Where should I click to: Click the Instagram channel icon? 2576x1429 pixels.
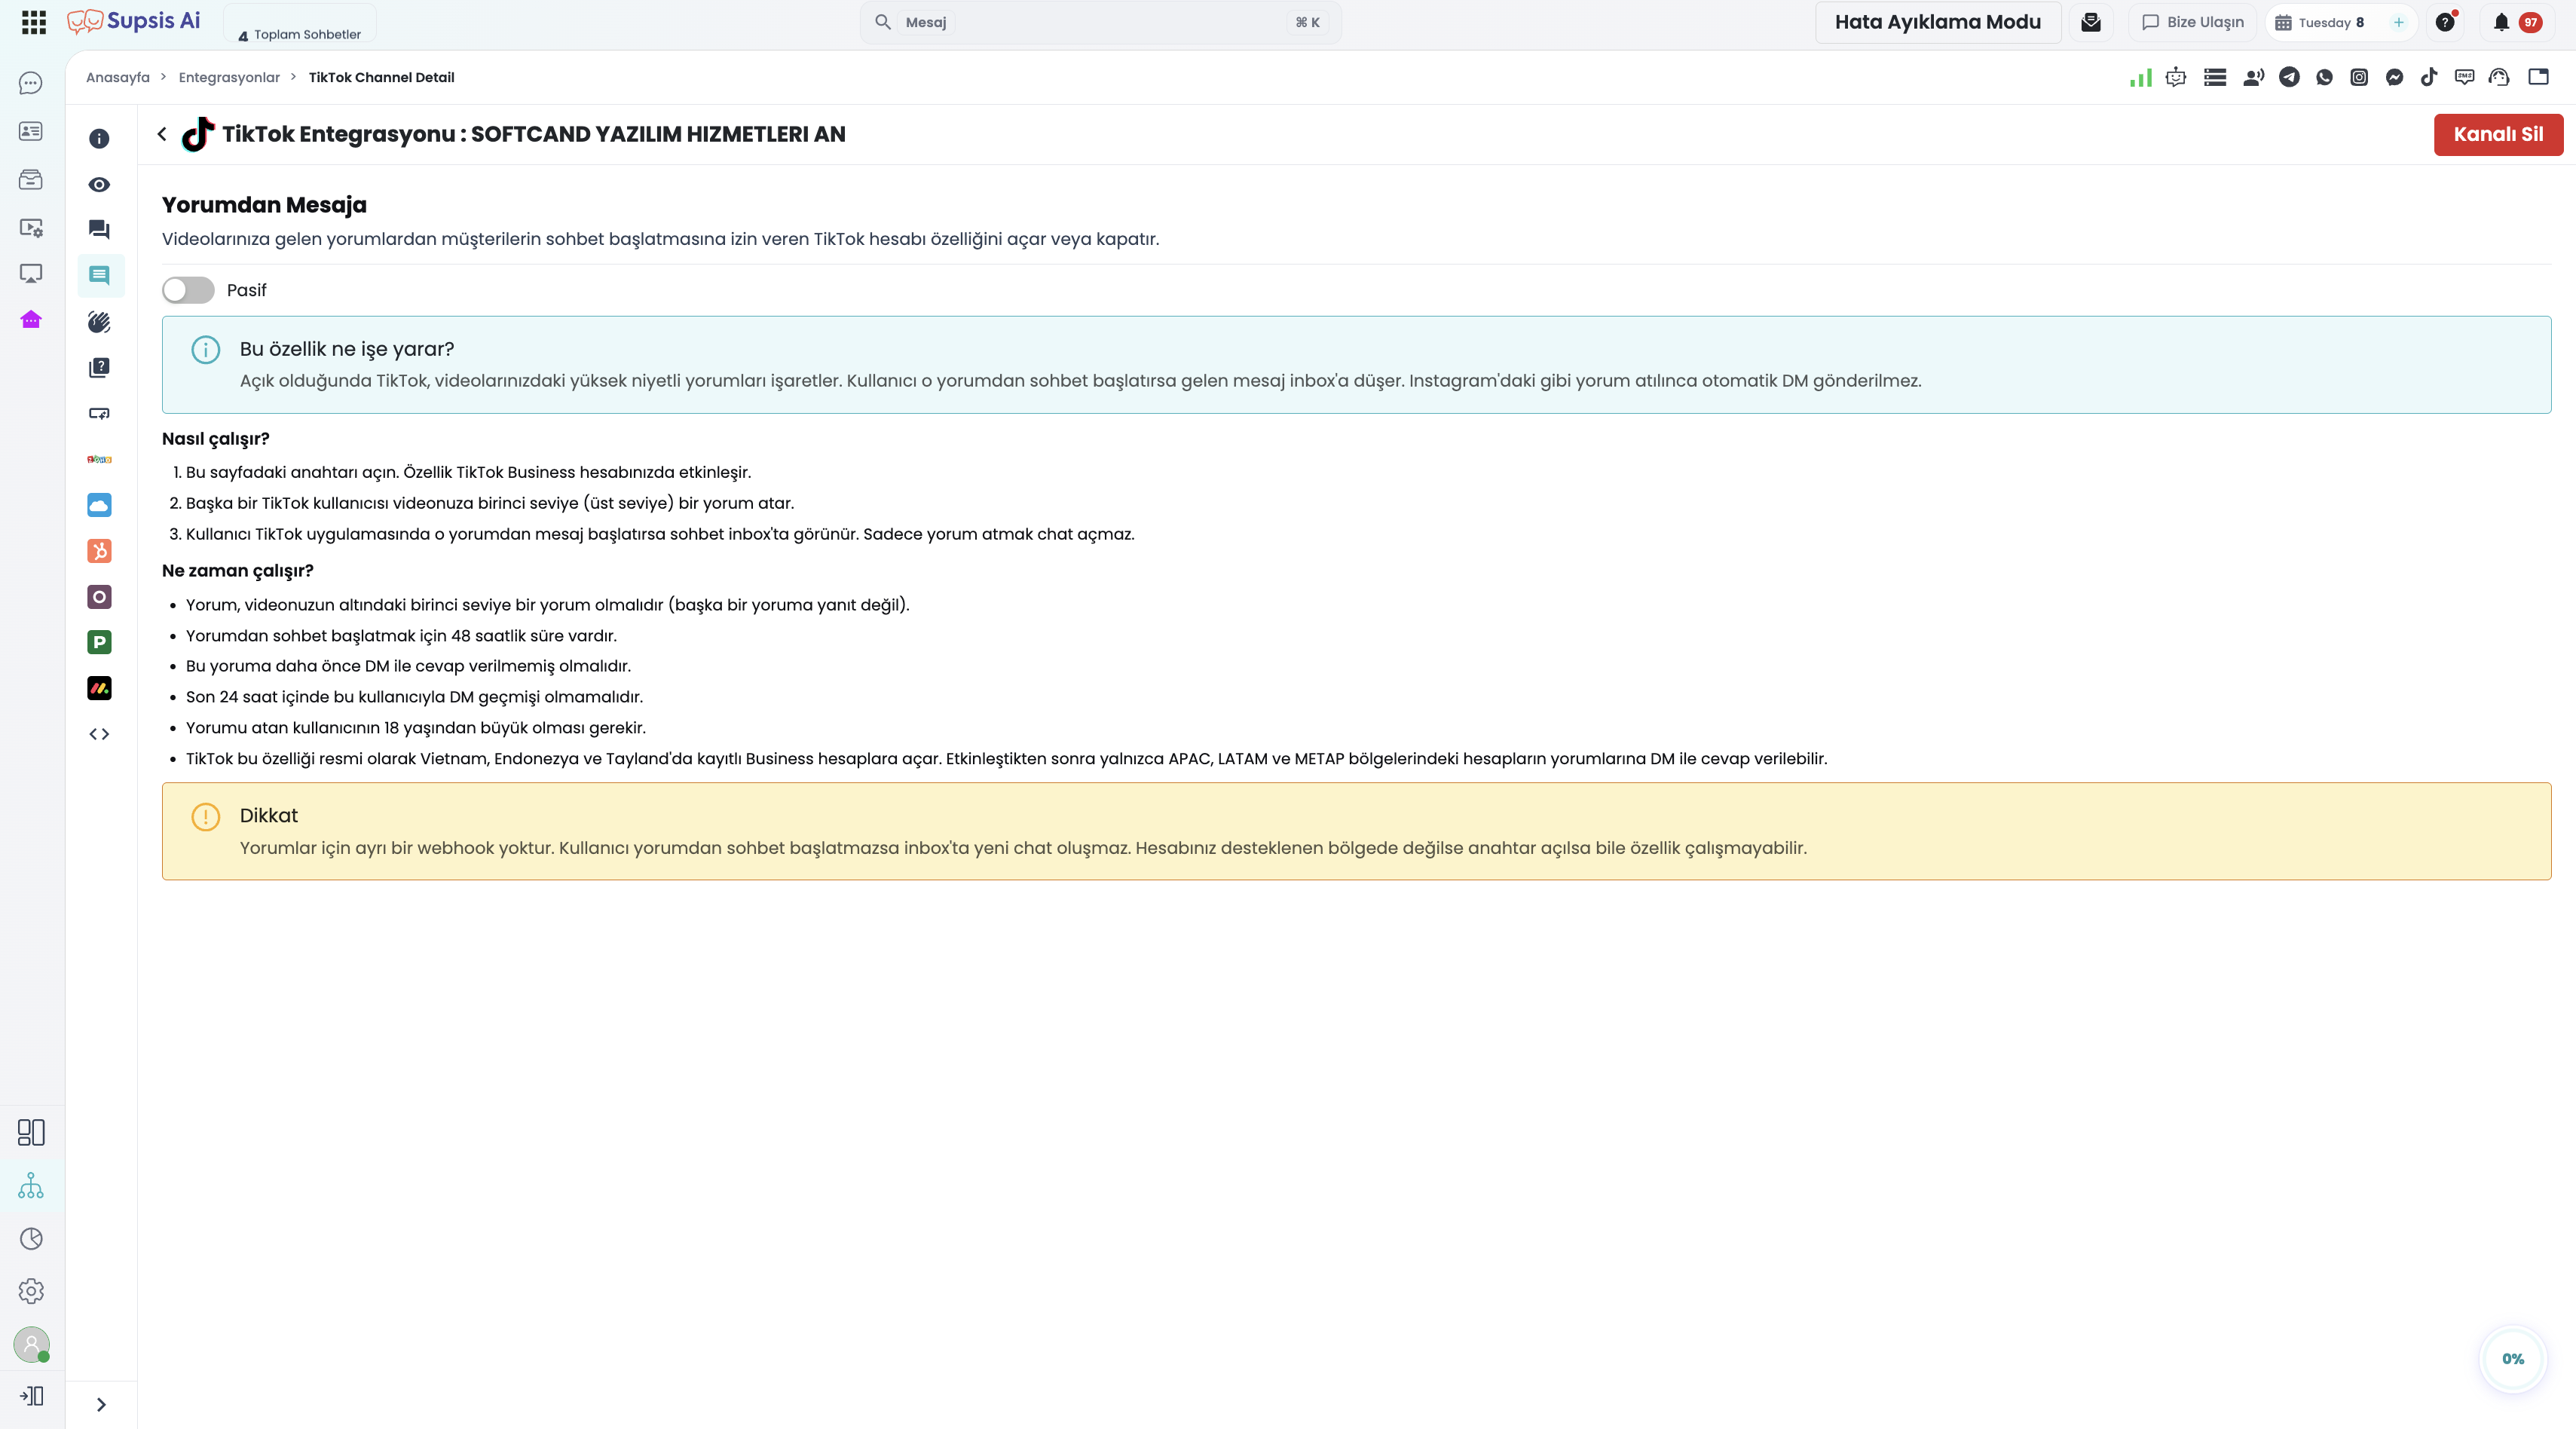point(2359,77)
